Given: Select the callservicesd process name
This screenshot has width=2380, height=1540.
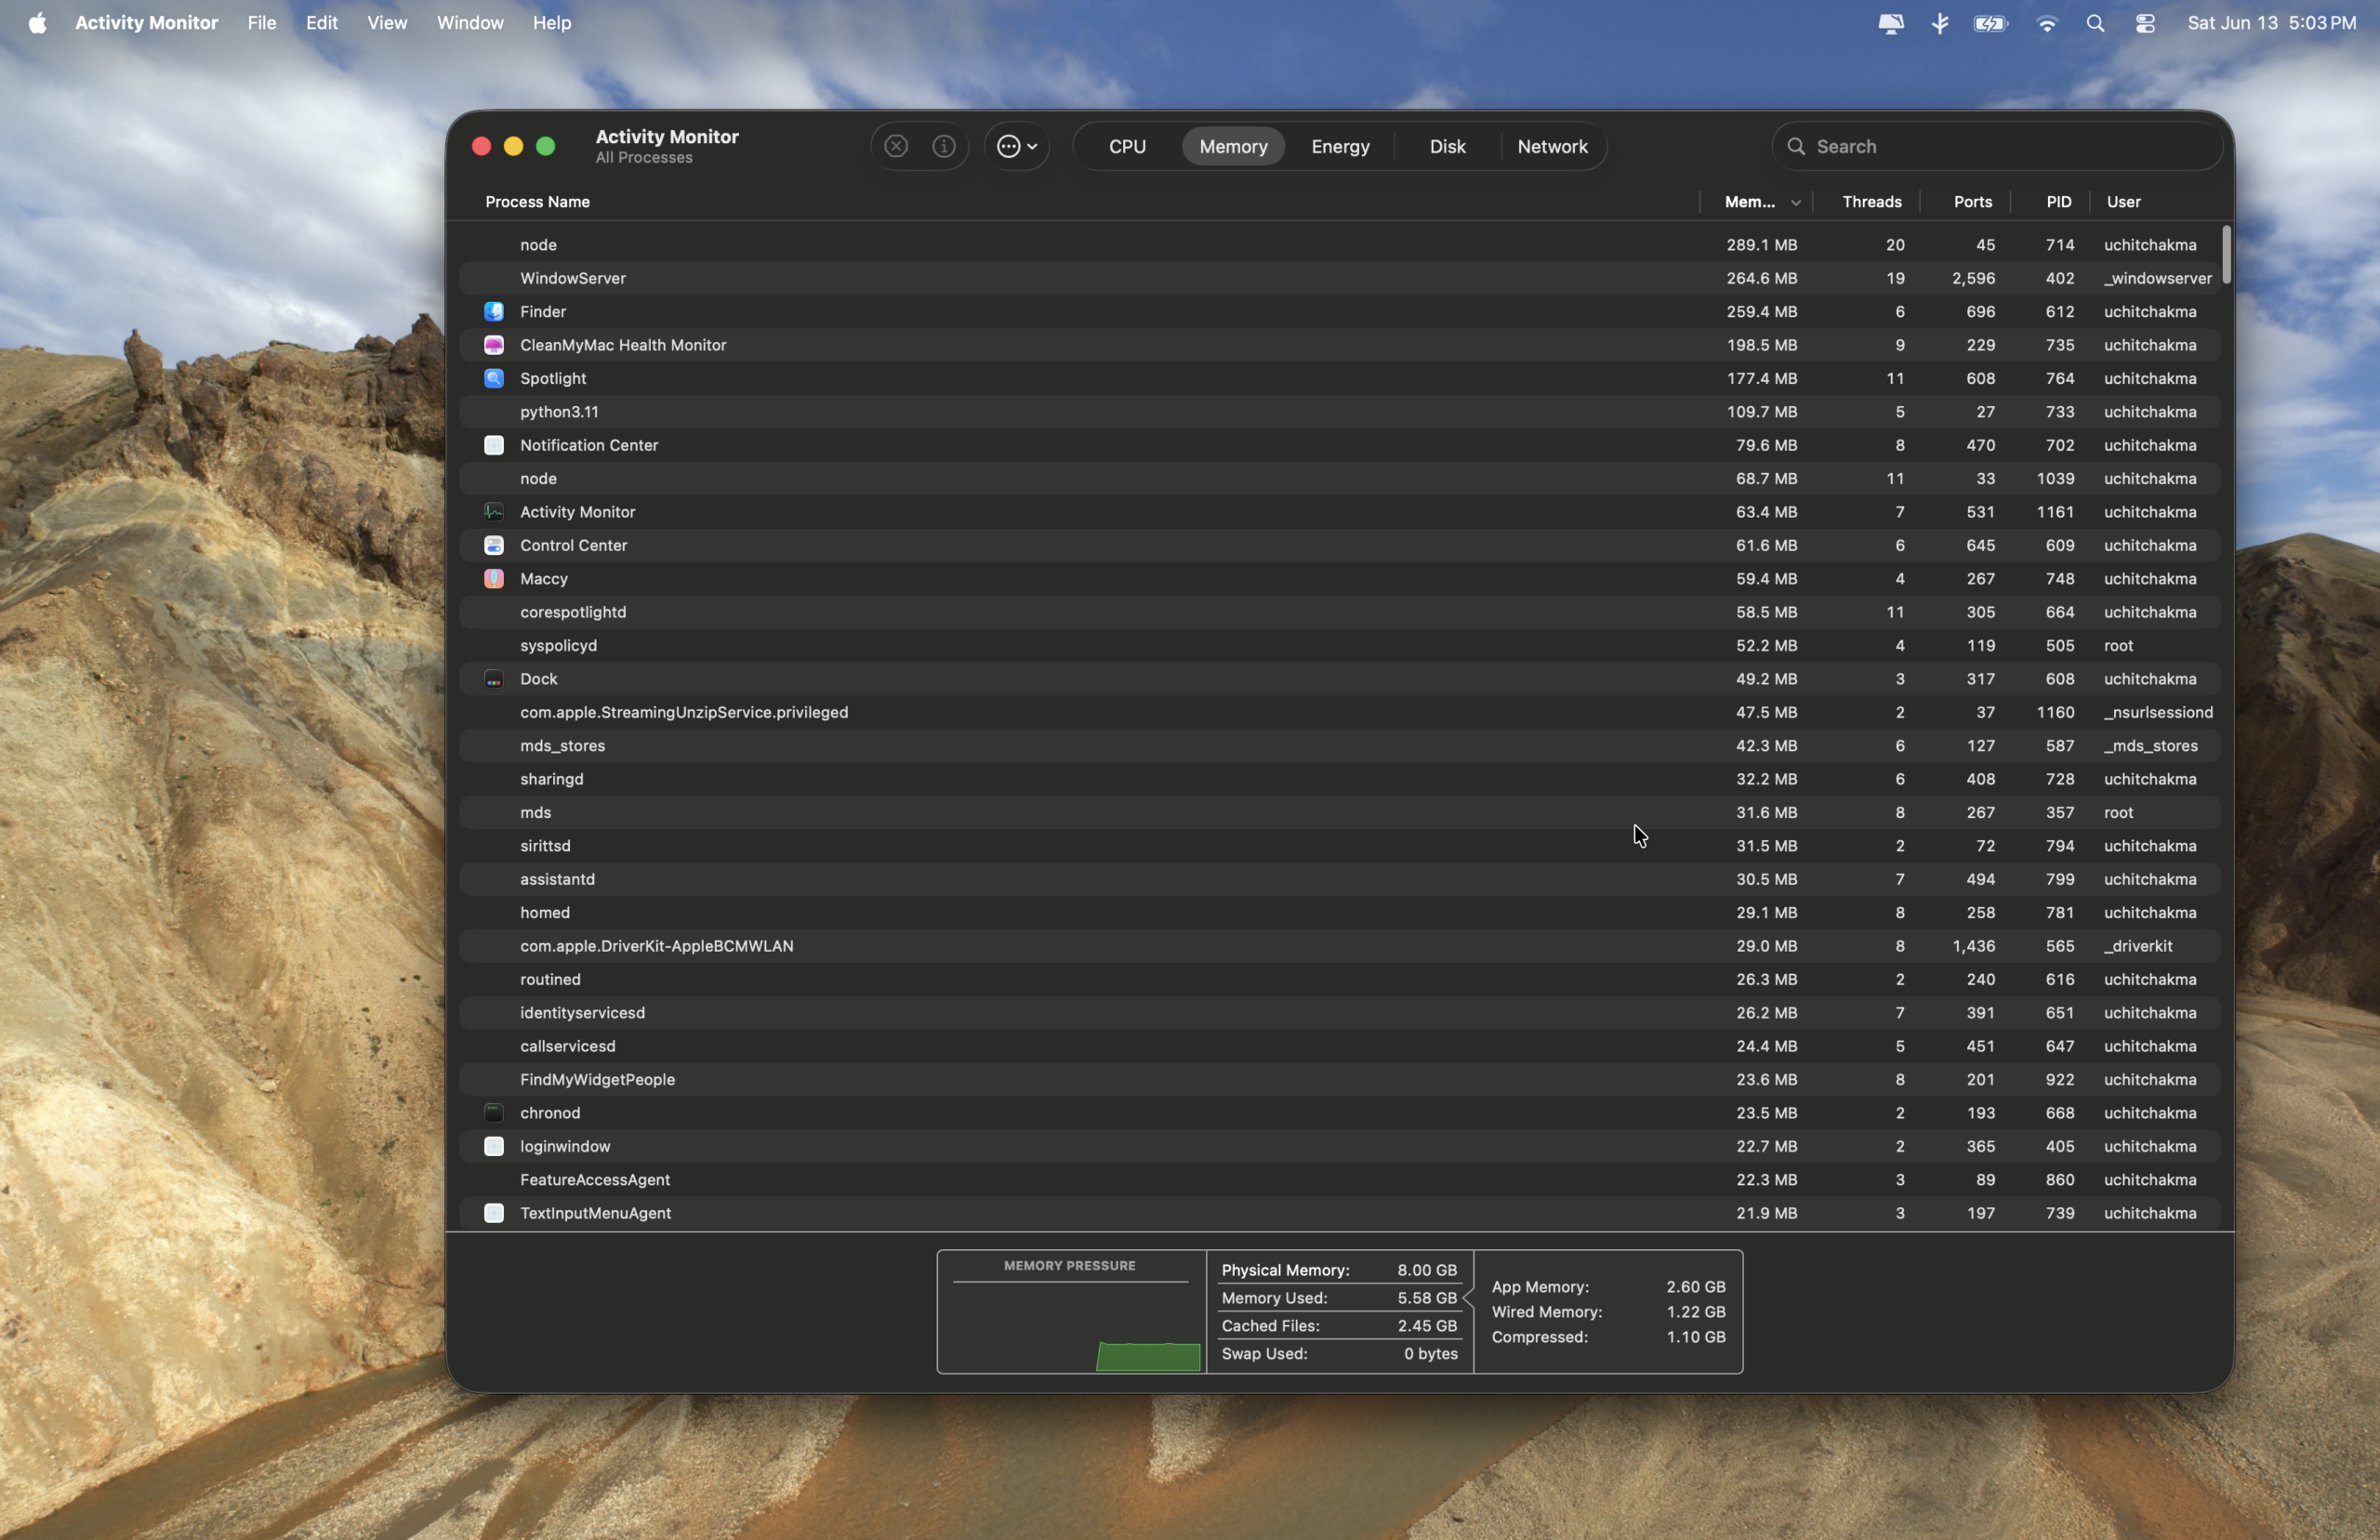Looking at the screenshot, I should tap(567, 1046).
